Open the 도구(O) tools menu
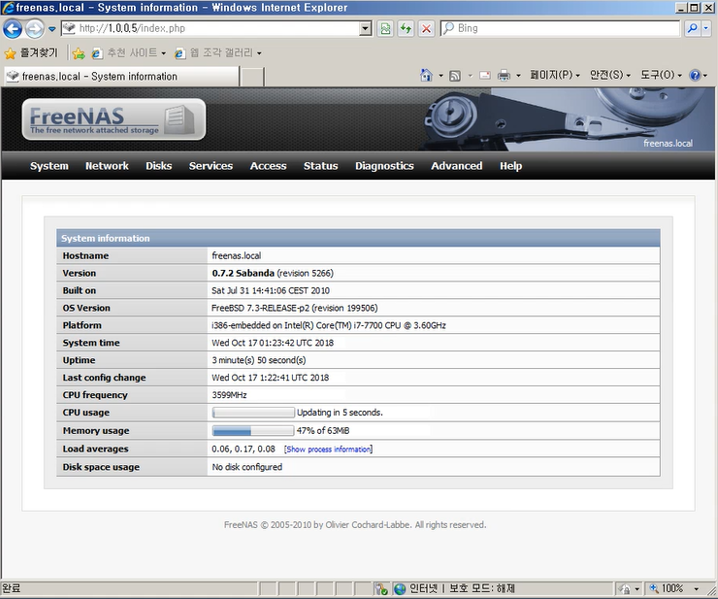The height and width of the screenshot is (599, 718). click(x=661, y=75)
